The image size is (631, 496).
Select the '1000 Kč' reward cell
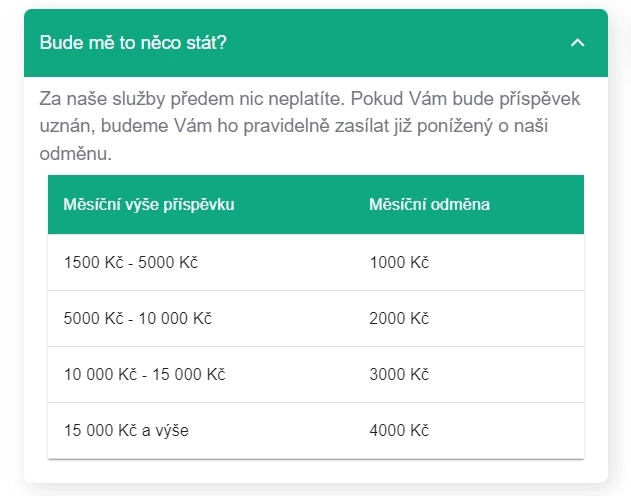click(x=398, y=262)
